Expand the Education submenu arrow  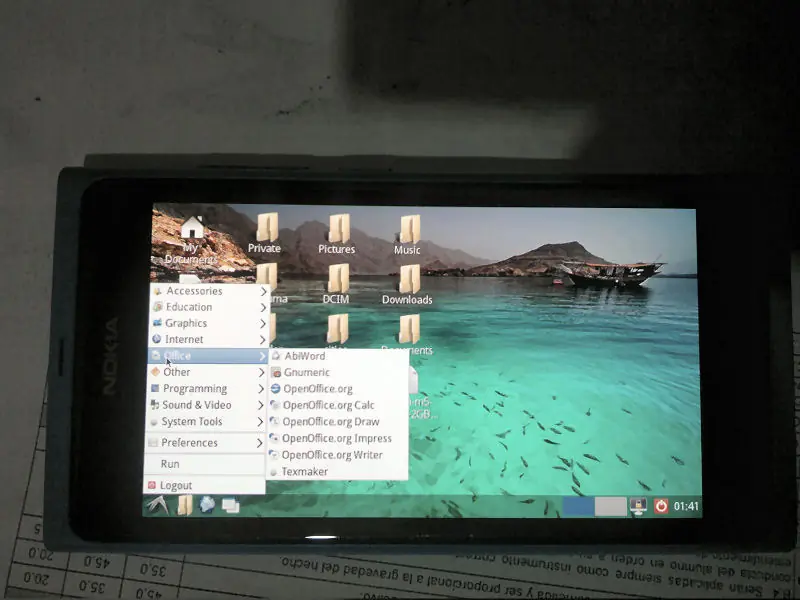pyautogui.click(x=263, y=307)
